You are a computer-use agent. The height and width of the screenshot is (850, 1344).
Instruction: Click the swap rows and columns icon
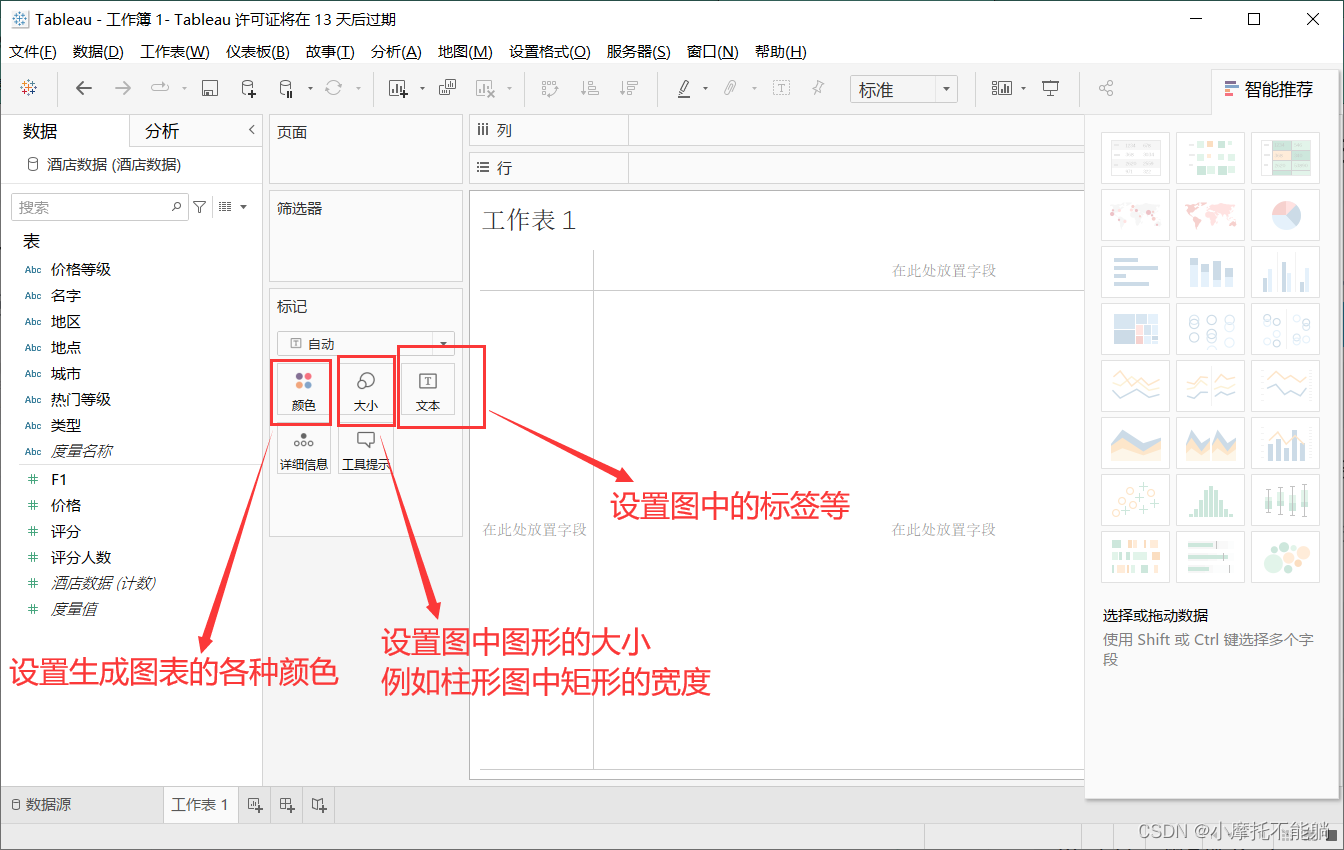tap(549, 88)
